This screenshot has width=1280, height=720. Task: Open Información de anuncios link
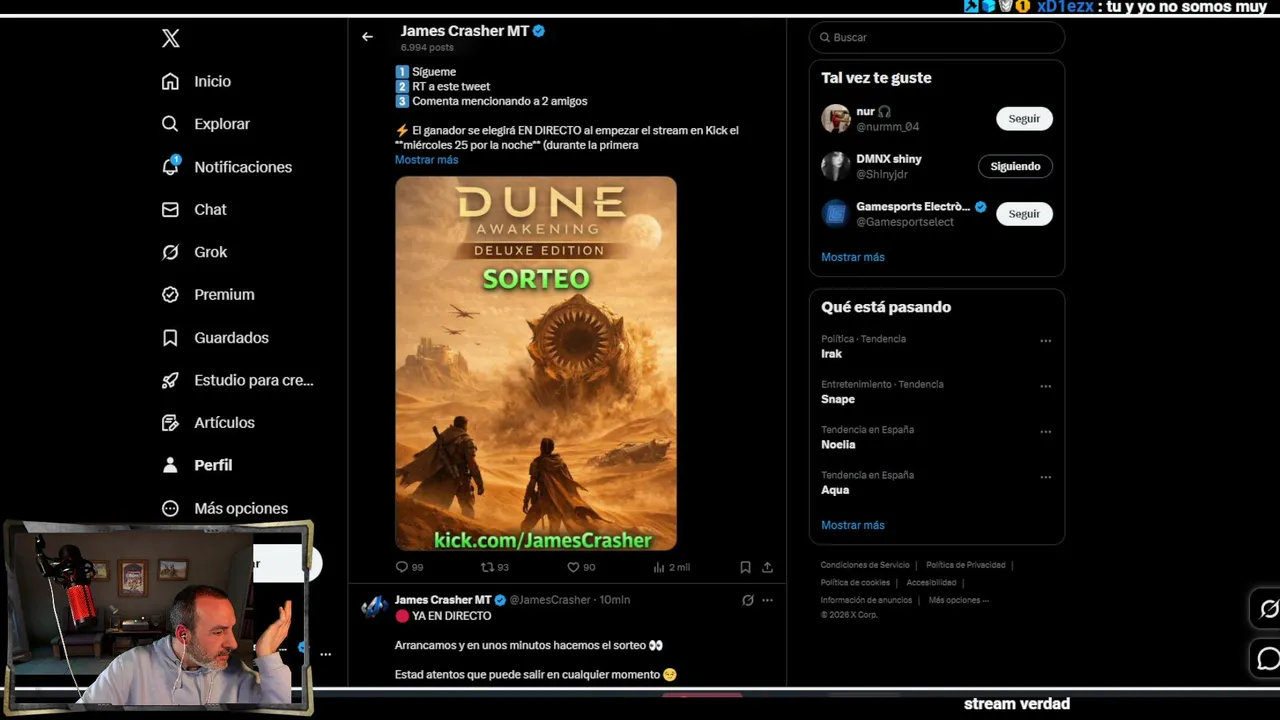pos(866,600)
